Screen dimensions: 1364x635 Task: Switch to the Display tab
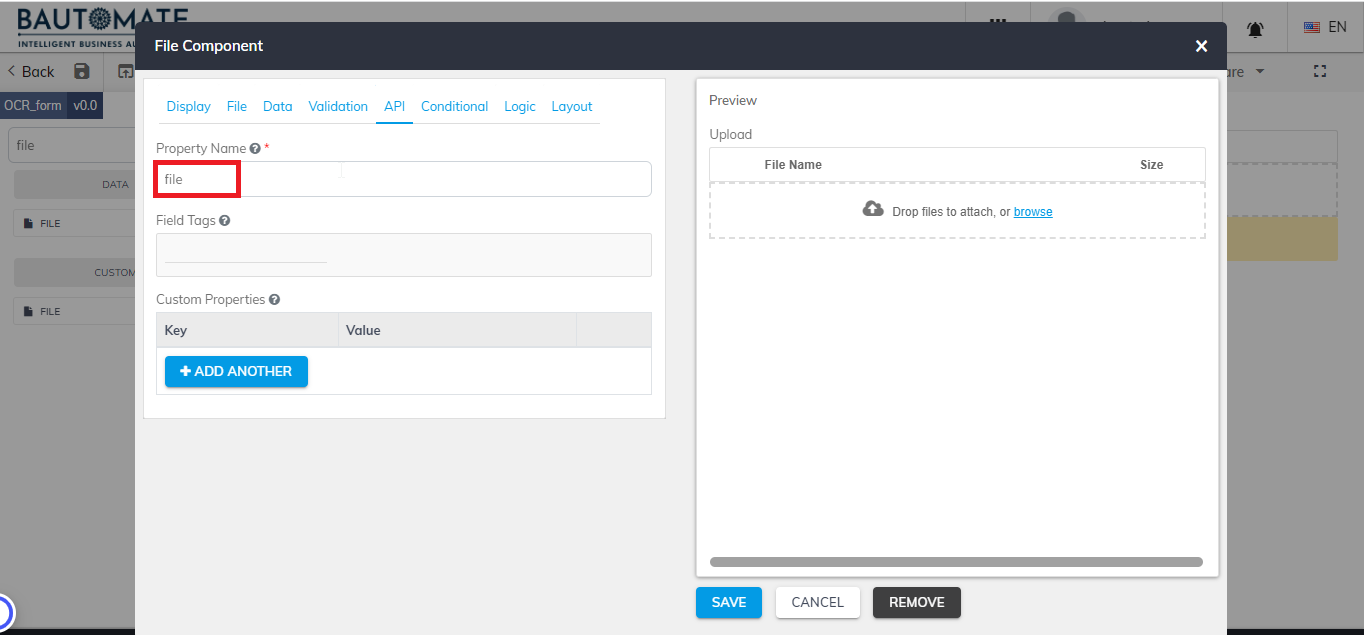tap(188, 106)
